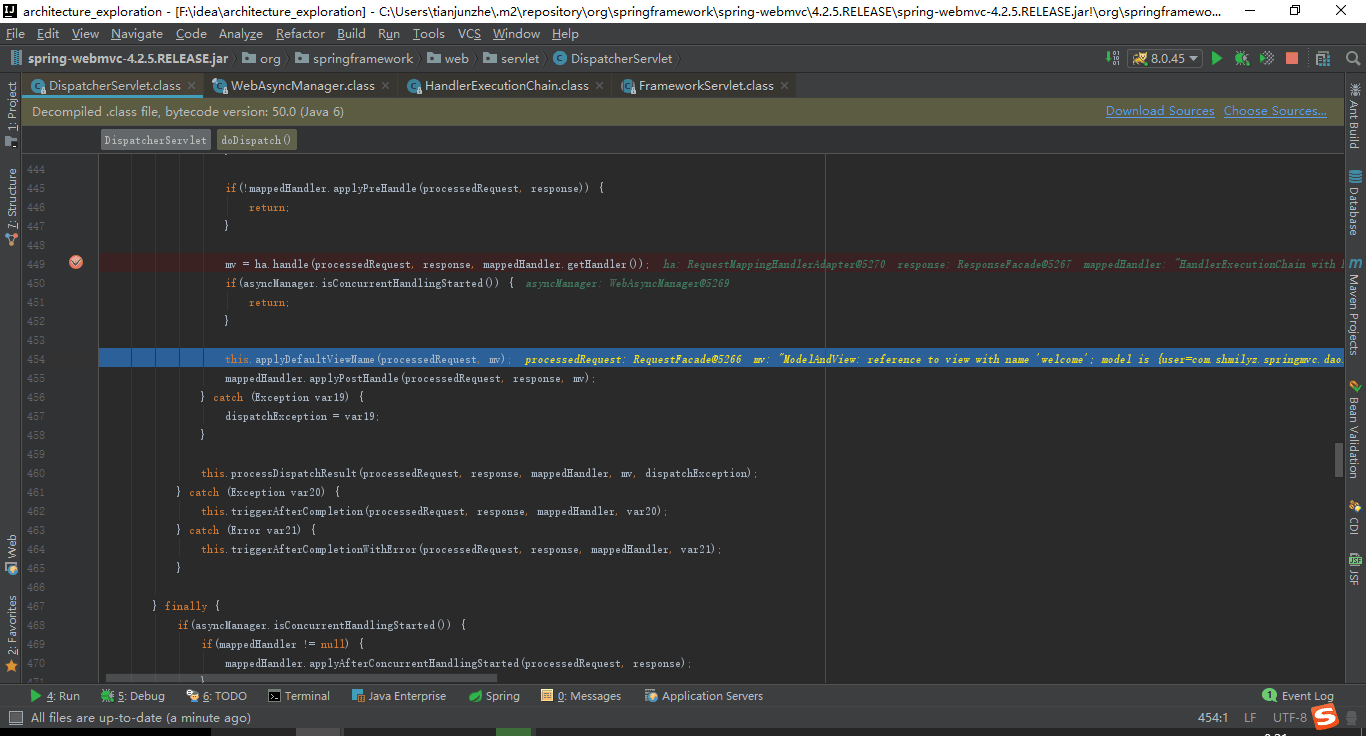Start debugging with the bug icon
The image size is (1366, 736).
(x=1241, y=58)
